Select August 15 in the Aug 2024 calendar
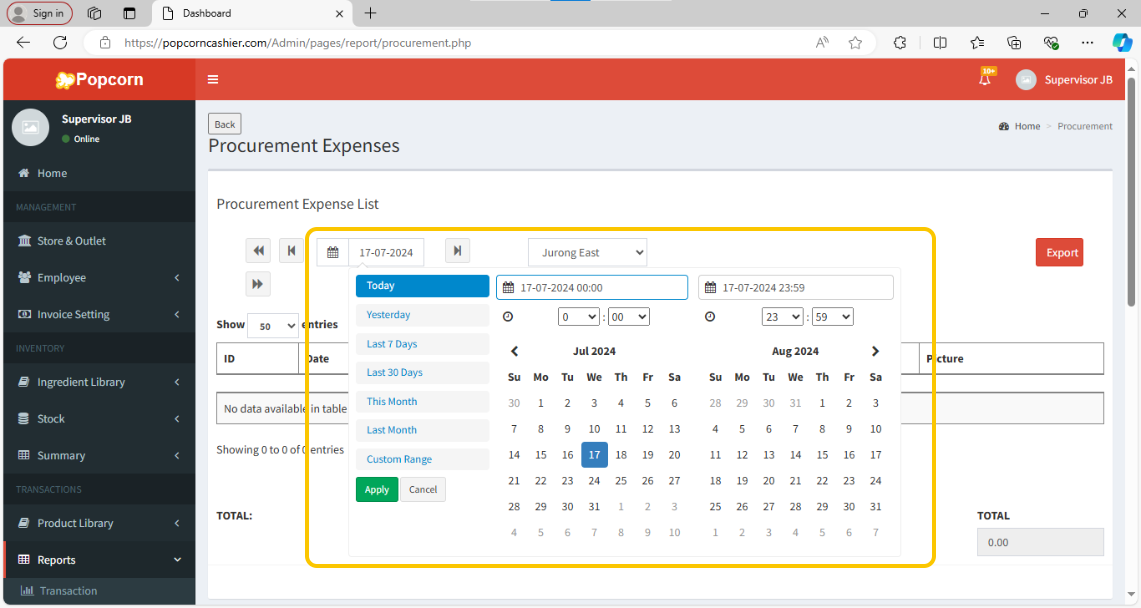Viewport: 1141px width, 608px height. click(822, 455)
